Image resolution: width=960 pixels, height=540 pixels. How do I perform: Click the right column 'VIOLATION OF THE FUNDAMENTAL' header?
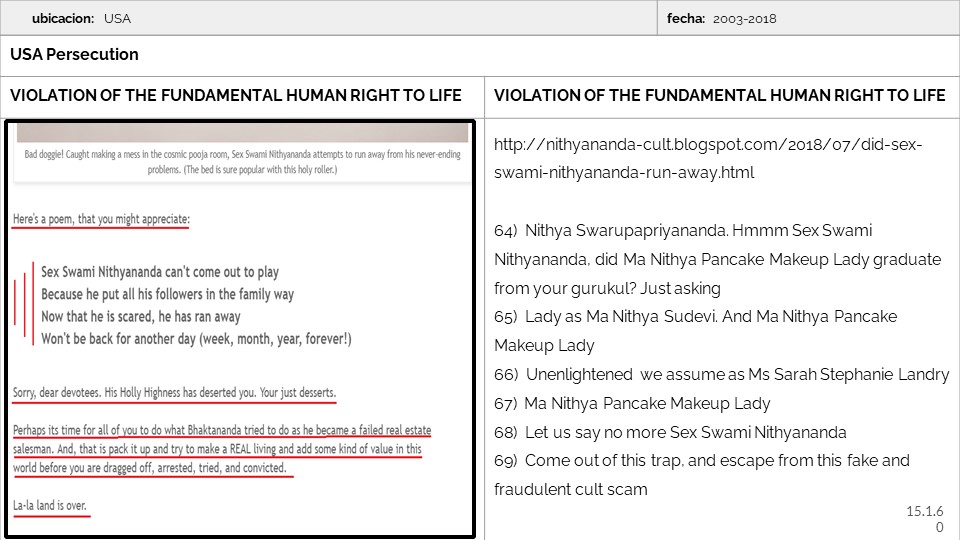(x=720, y=96)
